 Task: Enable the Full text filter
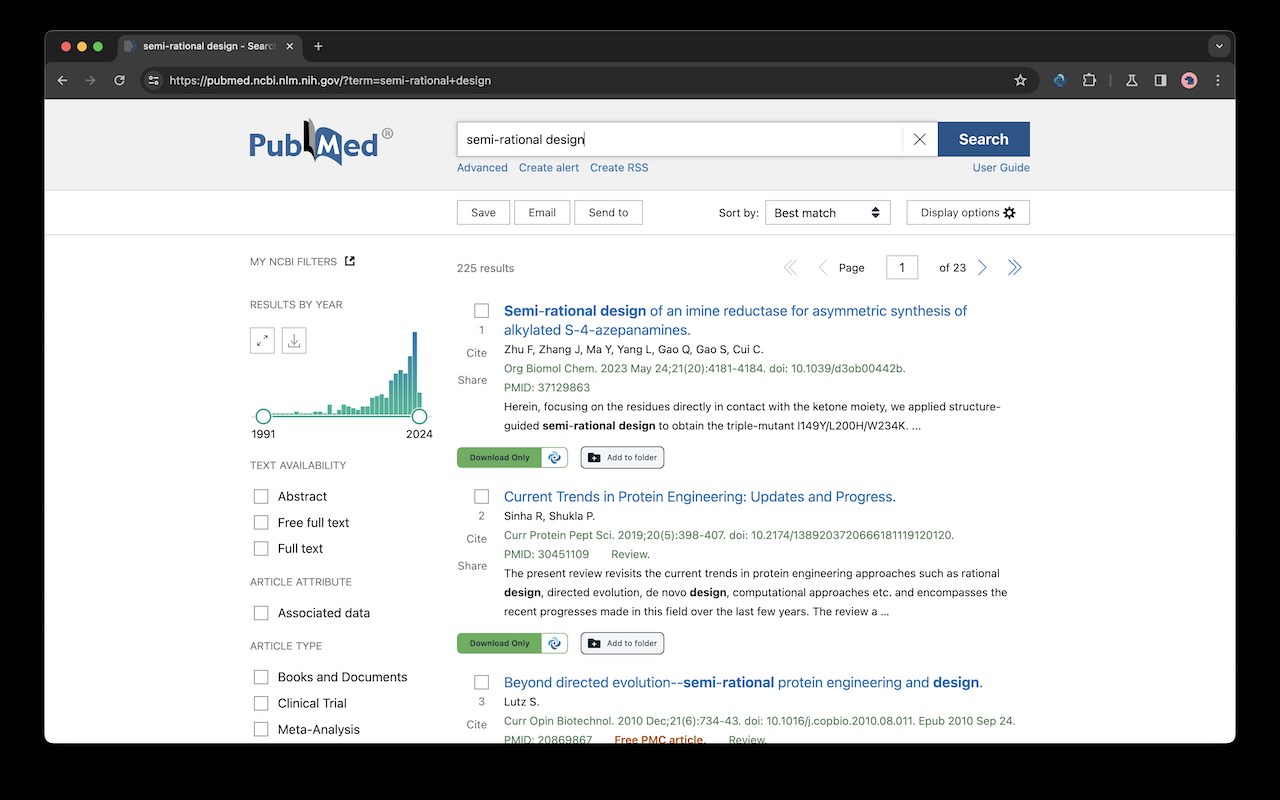coord(261,548)
